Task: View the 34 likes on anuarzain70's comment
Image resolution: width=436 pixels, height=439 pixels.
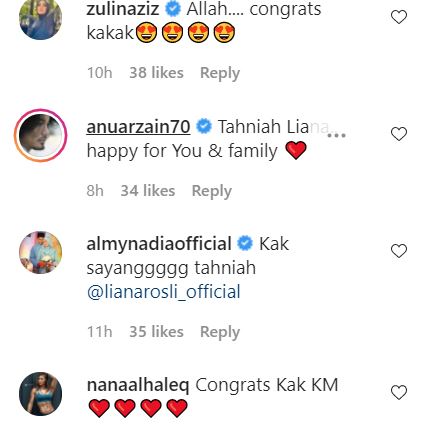Action: (x=148, y=191)
